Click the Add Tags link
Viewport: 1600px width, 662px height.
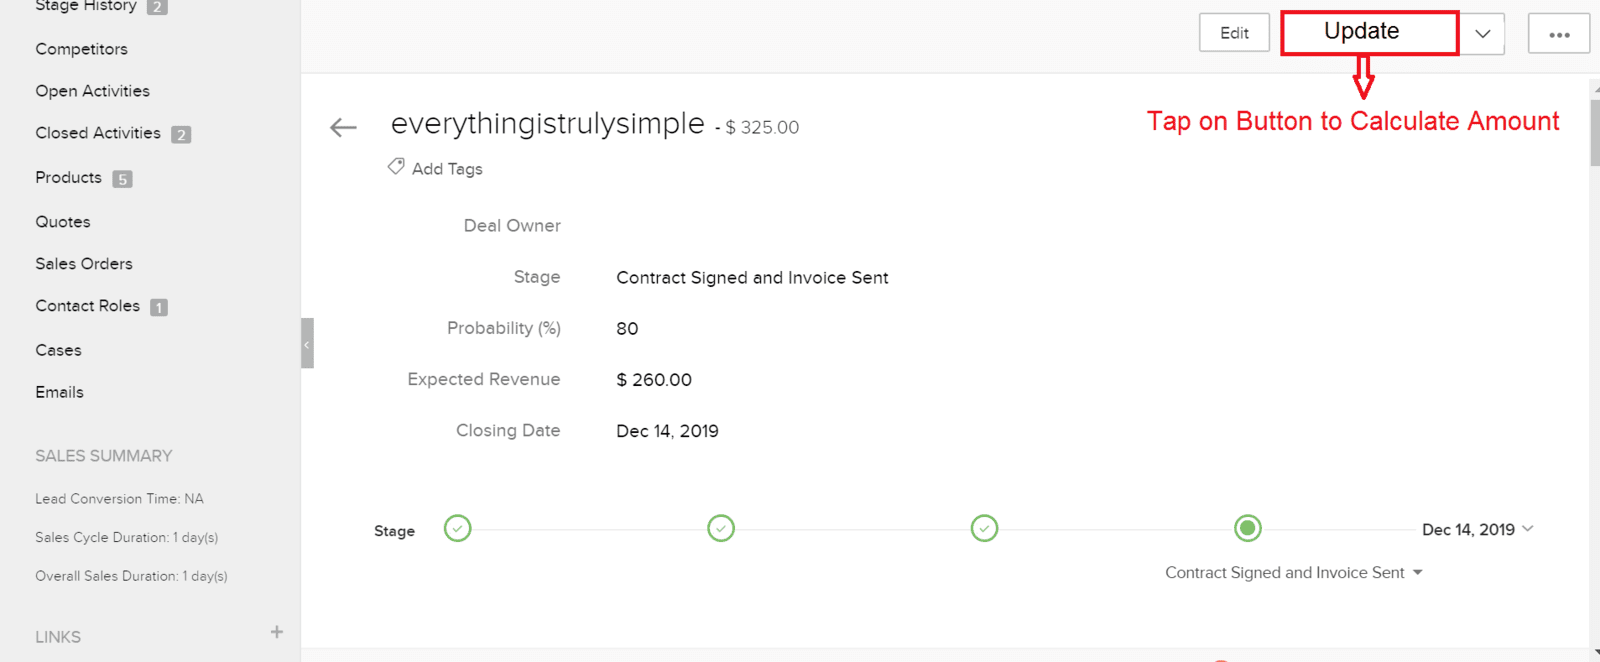tap(447, 169)
